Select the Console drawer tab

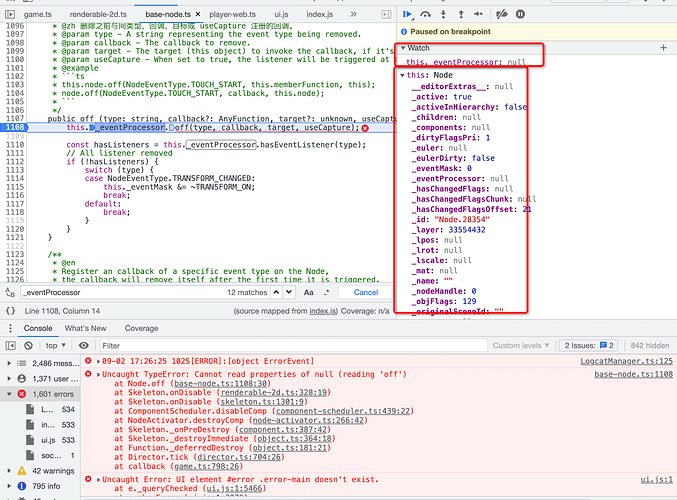[x=38, y=328]
